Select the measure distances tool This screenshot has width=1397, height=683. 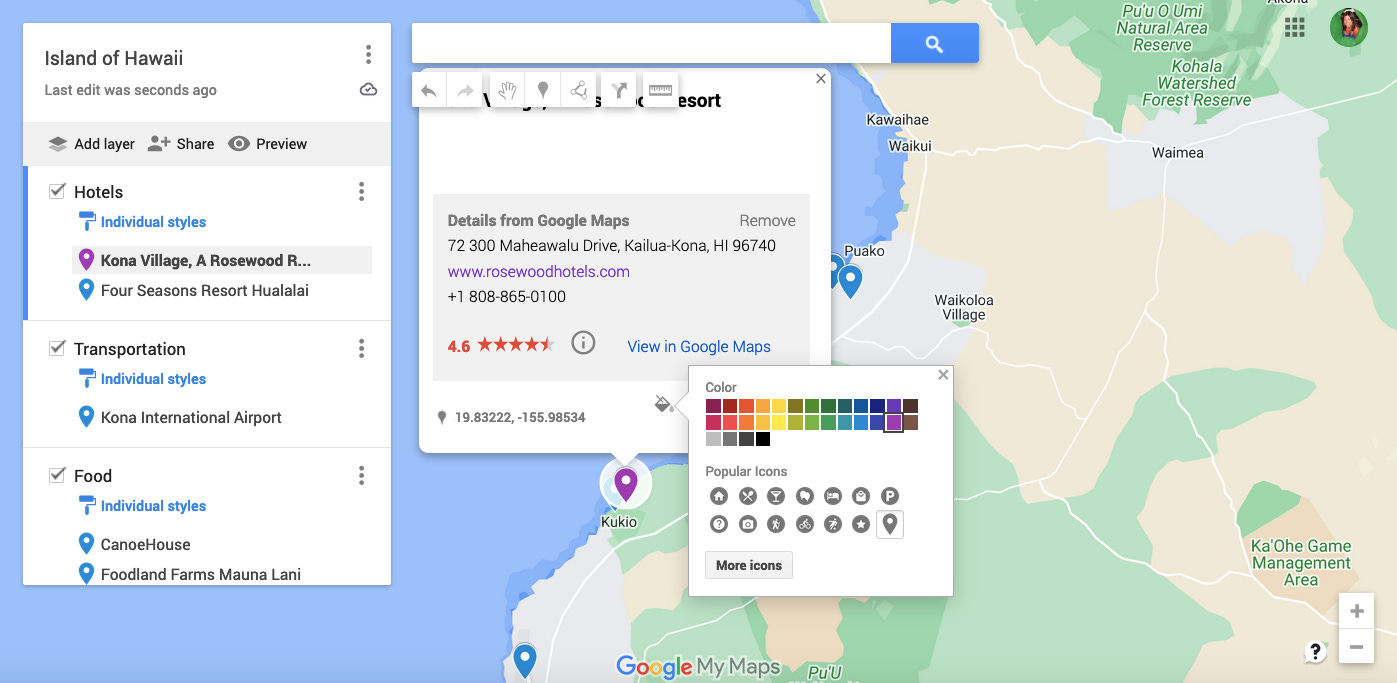[x=659, y=89]
